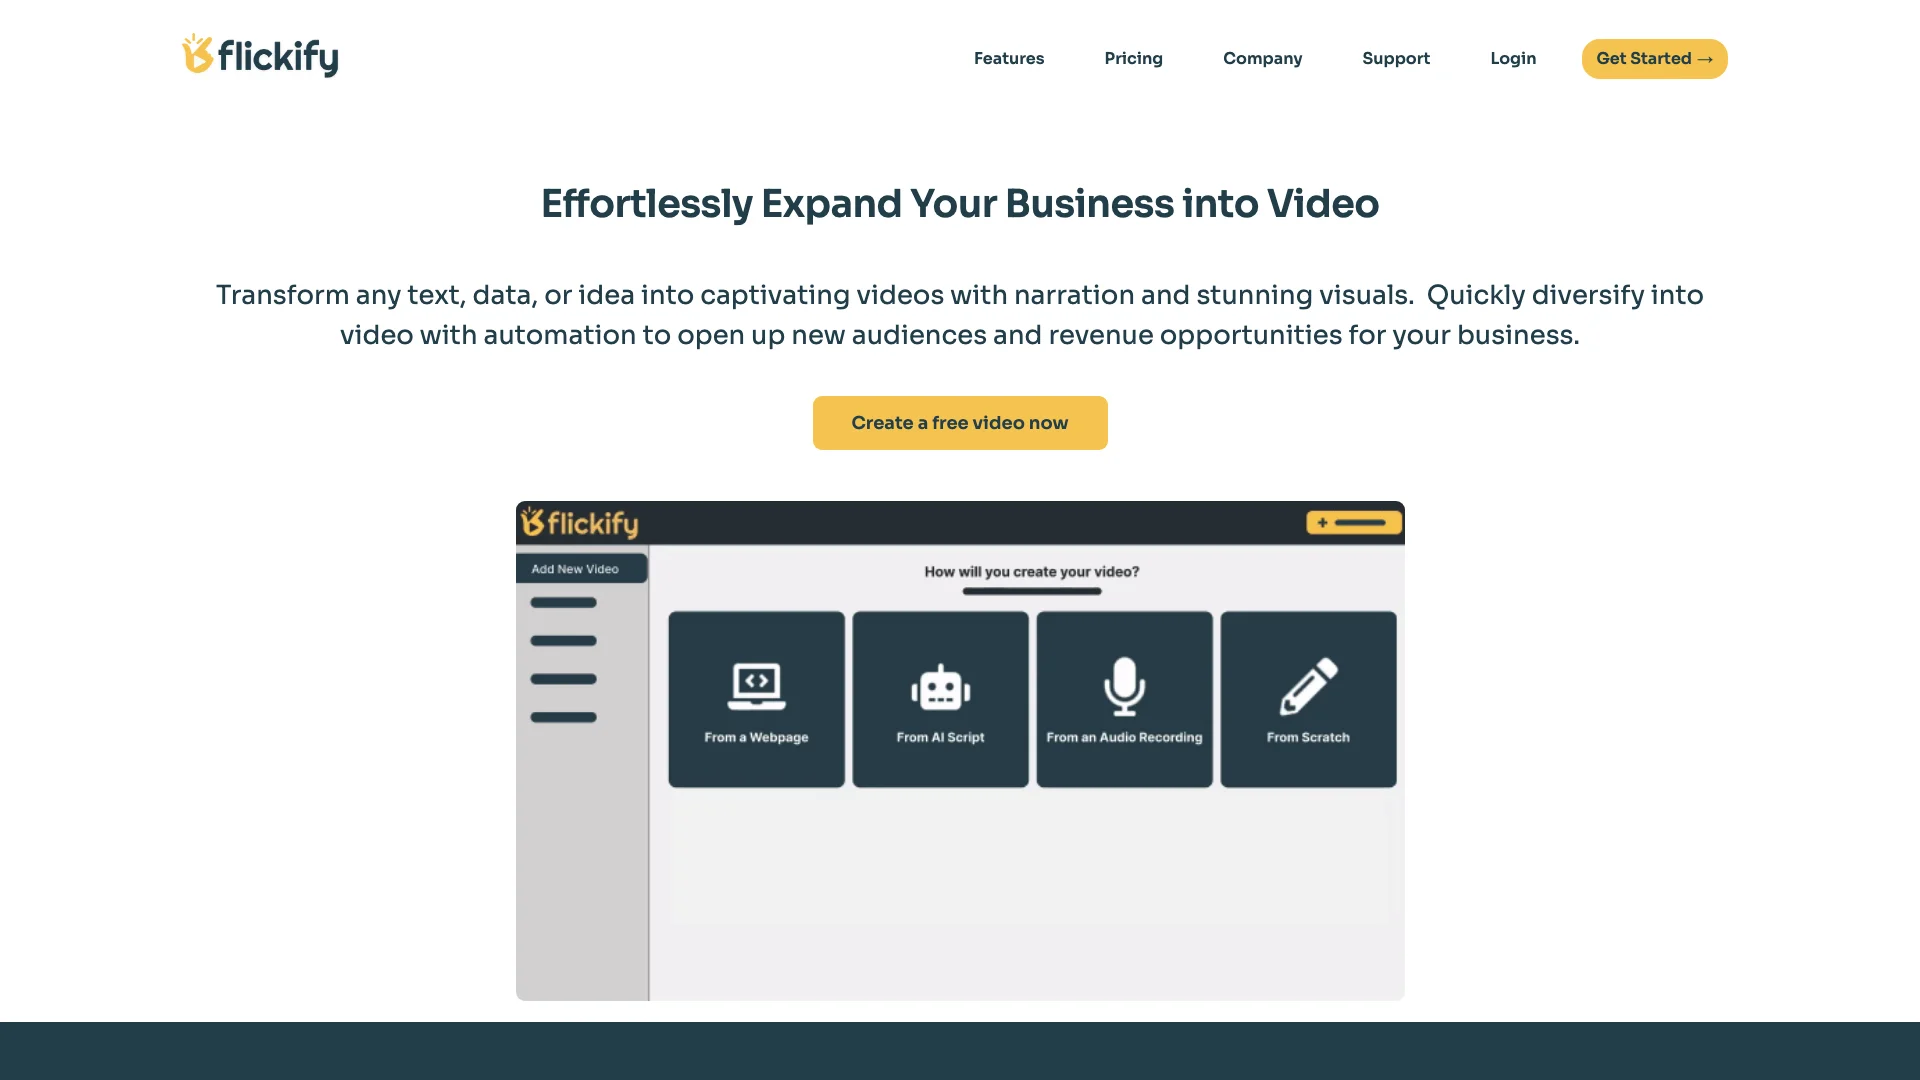The height and width of the screenshot is (1080, 1920).
Task: Open the Features navigation menu item
Action: (1009, 58)
